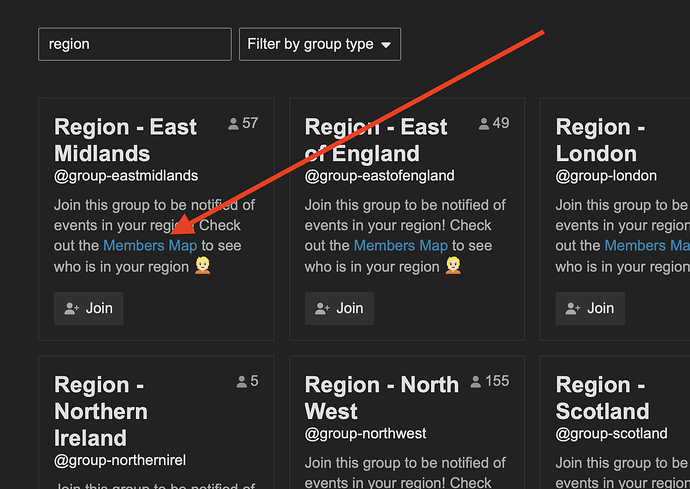Click the search field containing "region"

135,44
